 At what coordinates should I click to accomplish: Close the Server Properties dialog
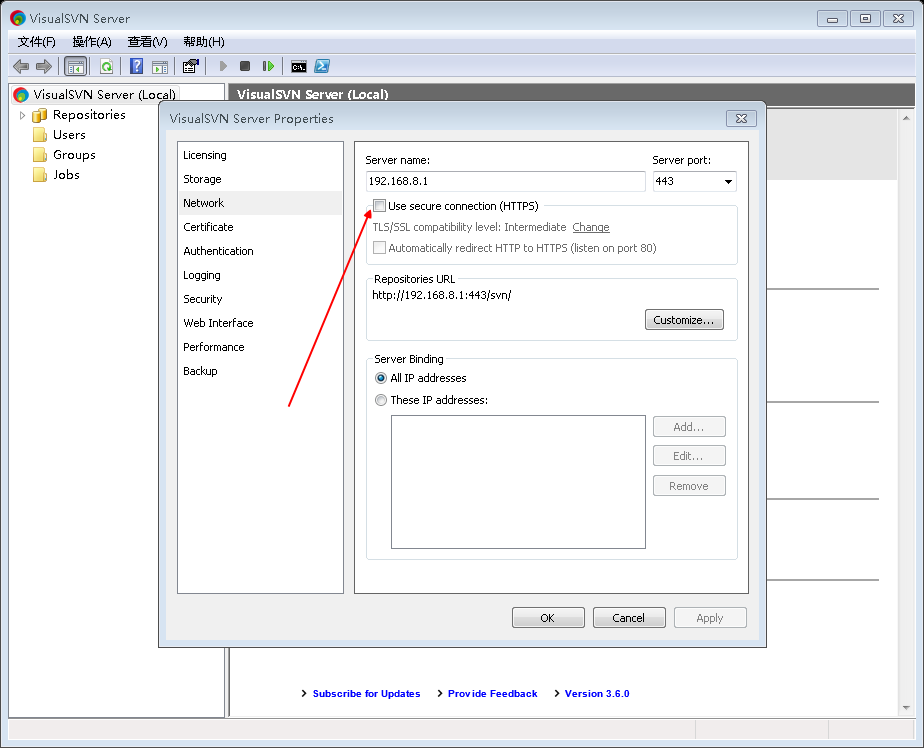coord(741,118)
